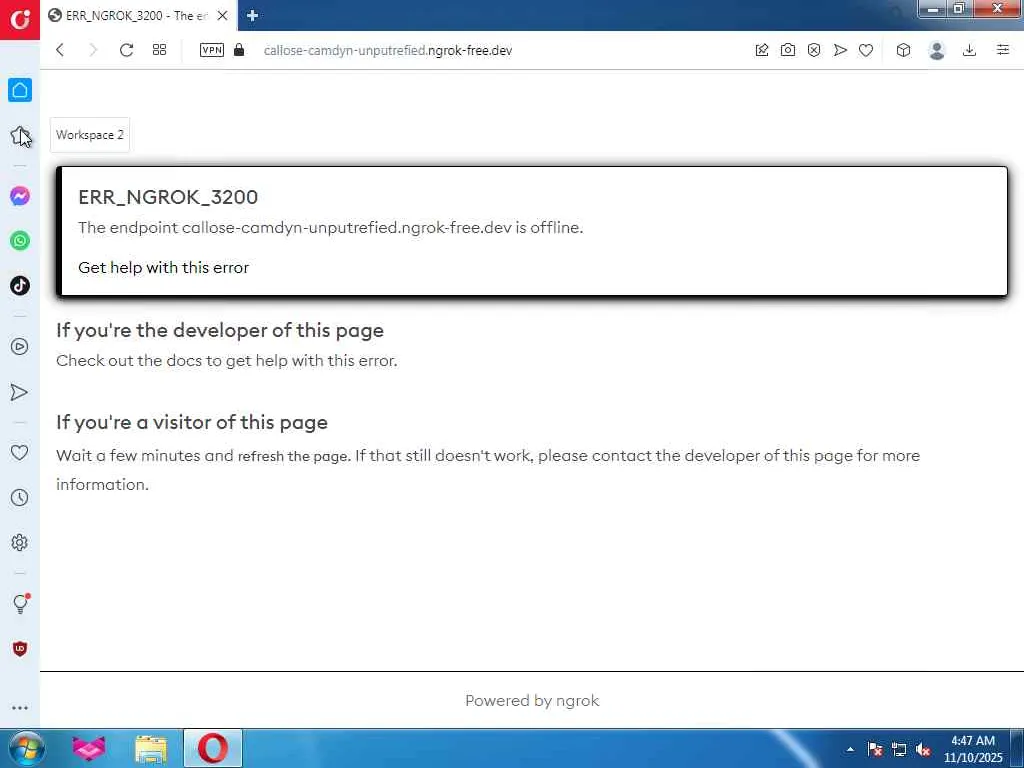Image resolution: width=1024 pixels, height=768 pixels.
Task: Click the Opera taskbar button
Action: point(212,748)
